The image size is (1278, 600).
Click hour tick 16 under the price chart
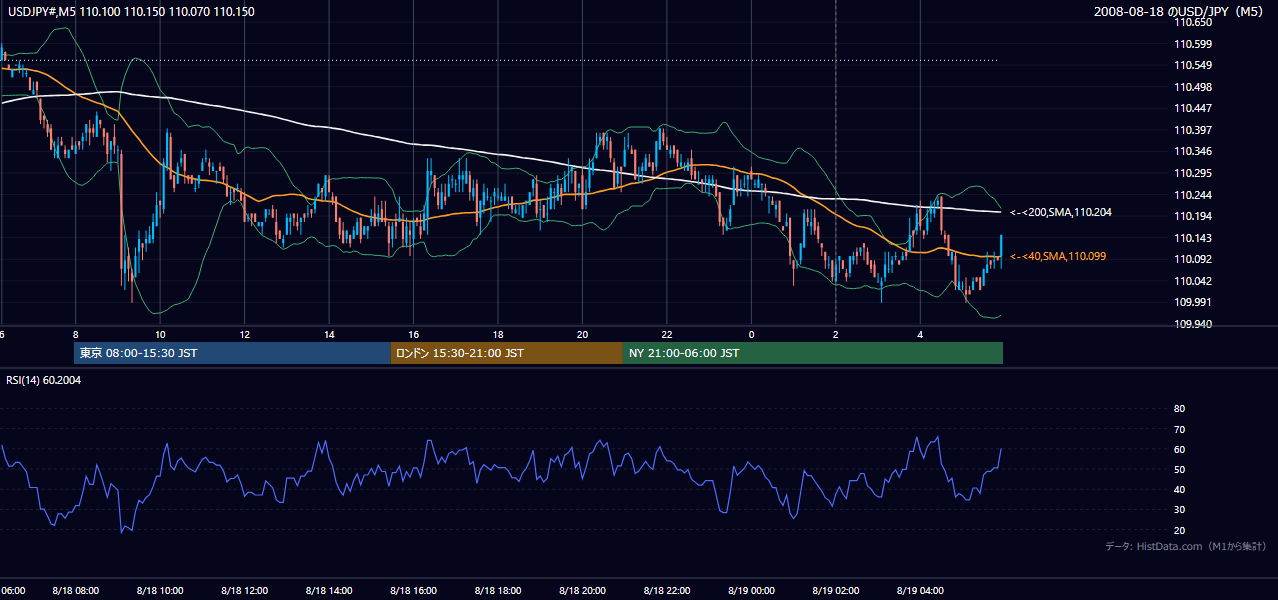(x=413, y=335)
